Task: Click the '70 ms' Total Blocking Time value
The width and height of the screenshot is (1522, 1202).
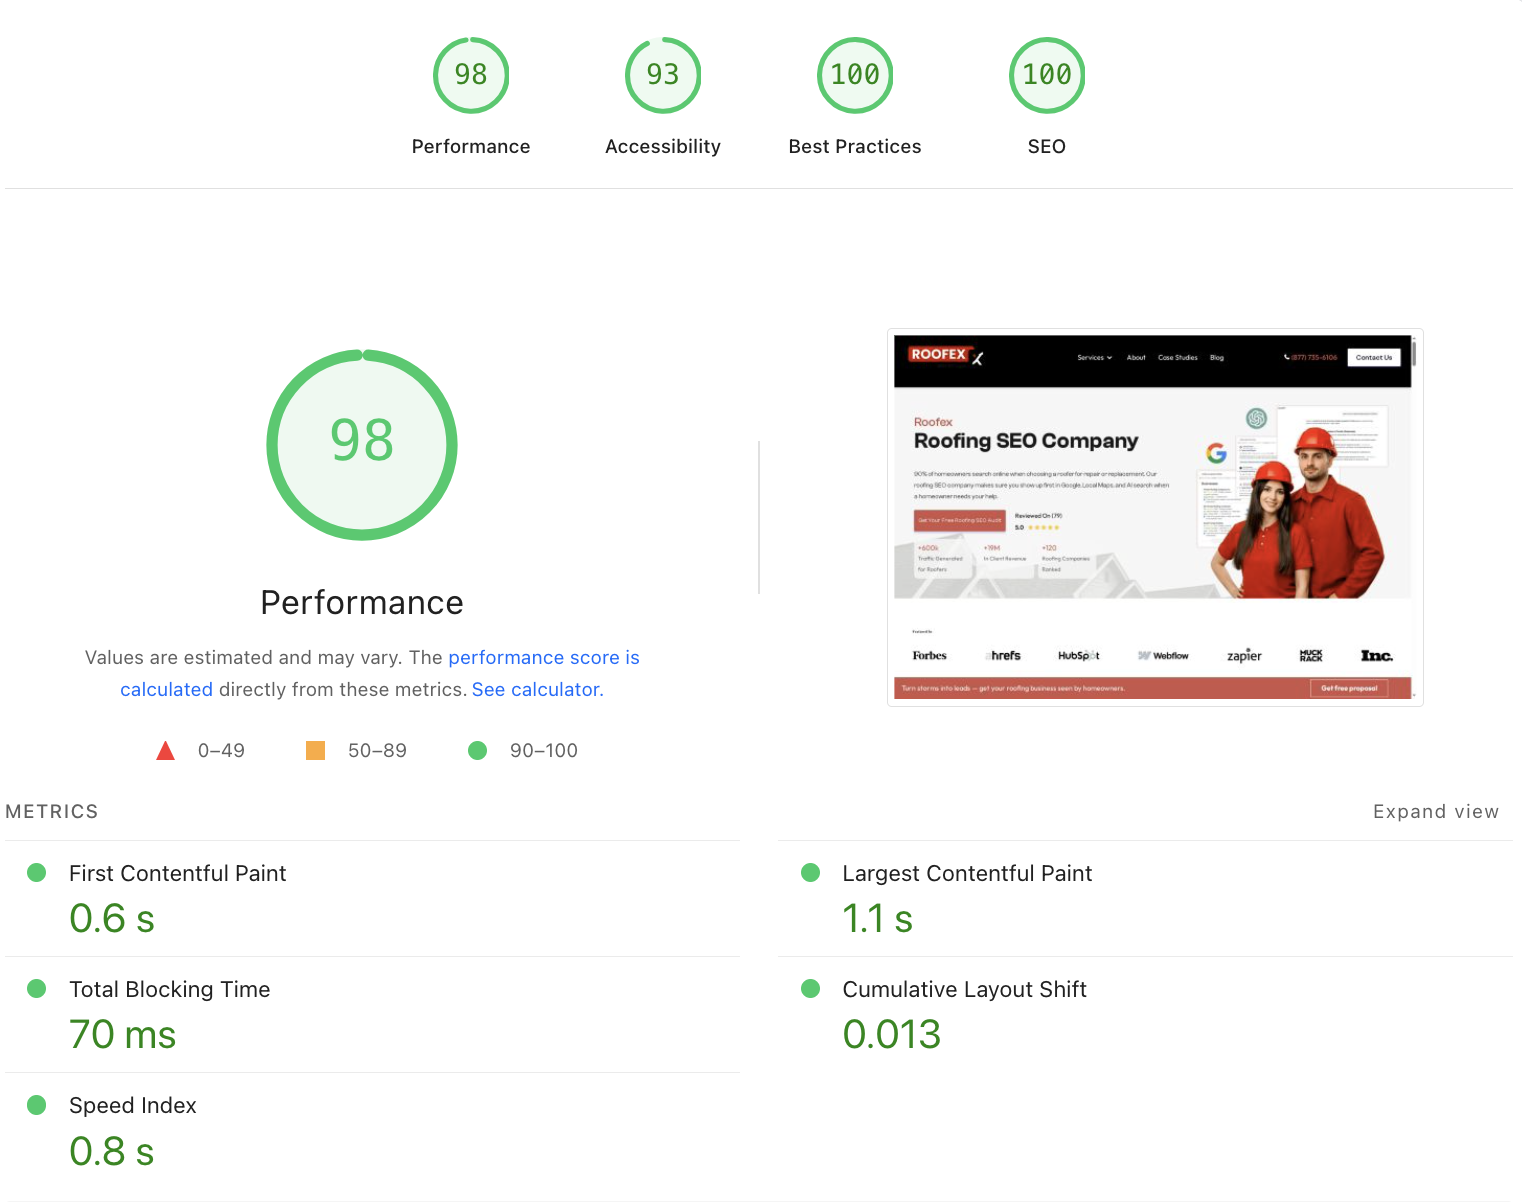Action: (123, 1034)
